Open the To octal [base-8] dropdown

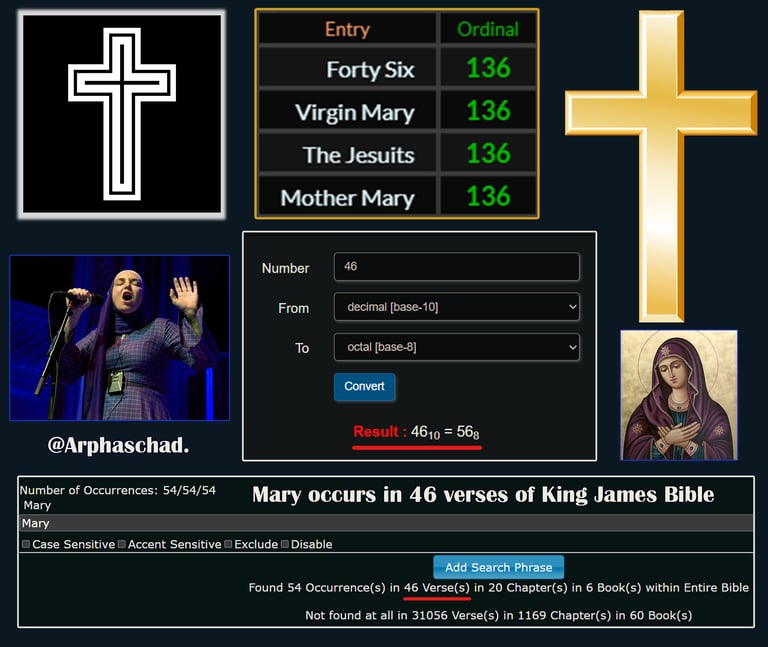[x=456, y=347]
